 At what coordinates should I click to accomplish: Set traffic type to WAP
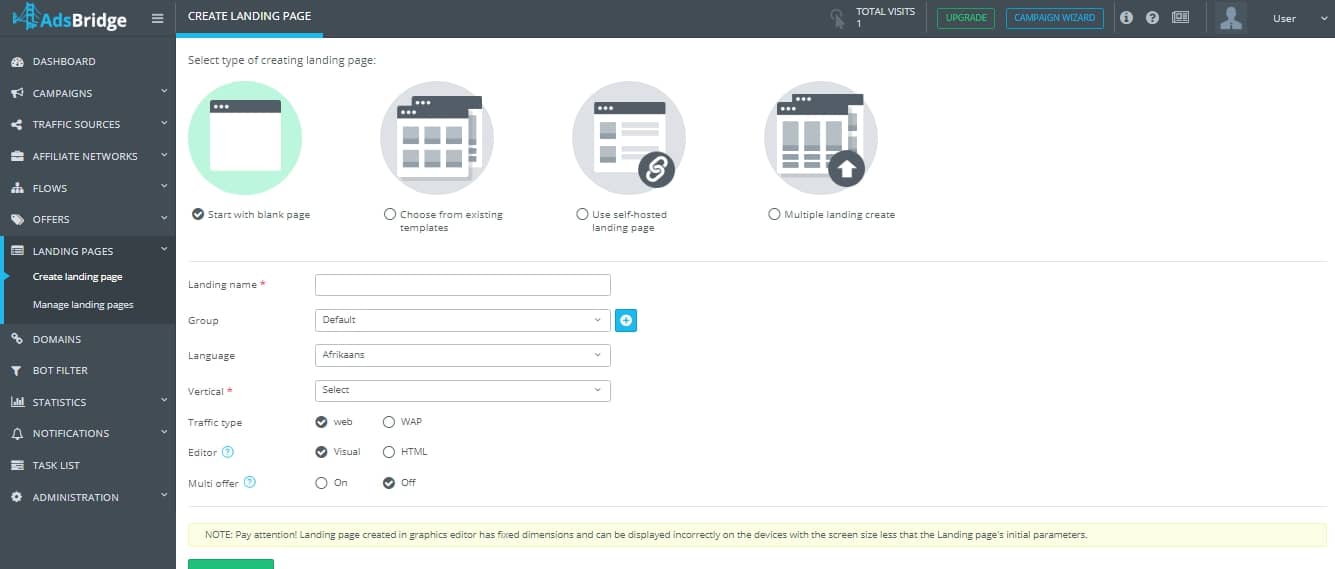tap(389, 422)
